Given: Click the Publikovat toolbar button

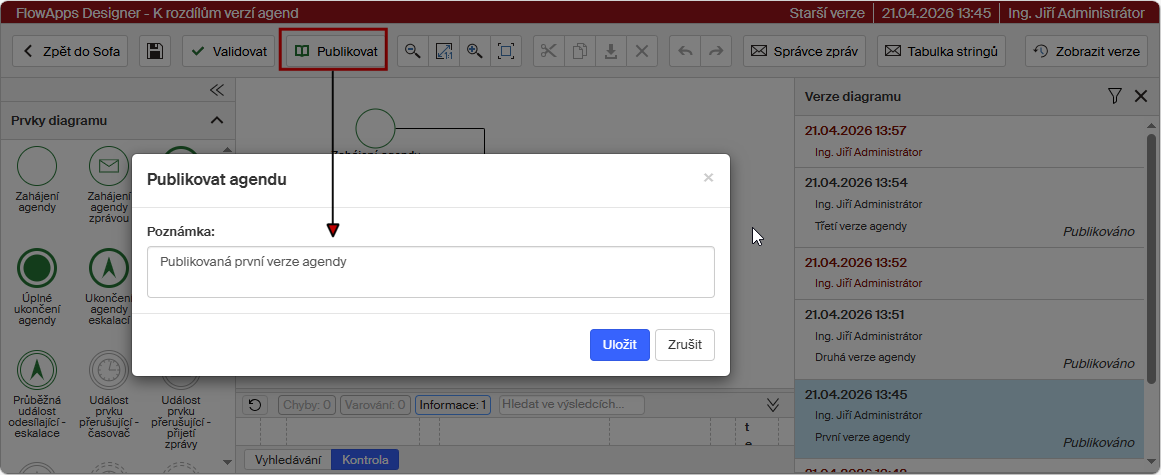Looking at the screenshot, I should click(x=335, y=51).
